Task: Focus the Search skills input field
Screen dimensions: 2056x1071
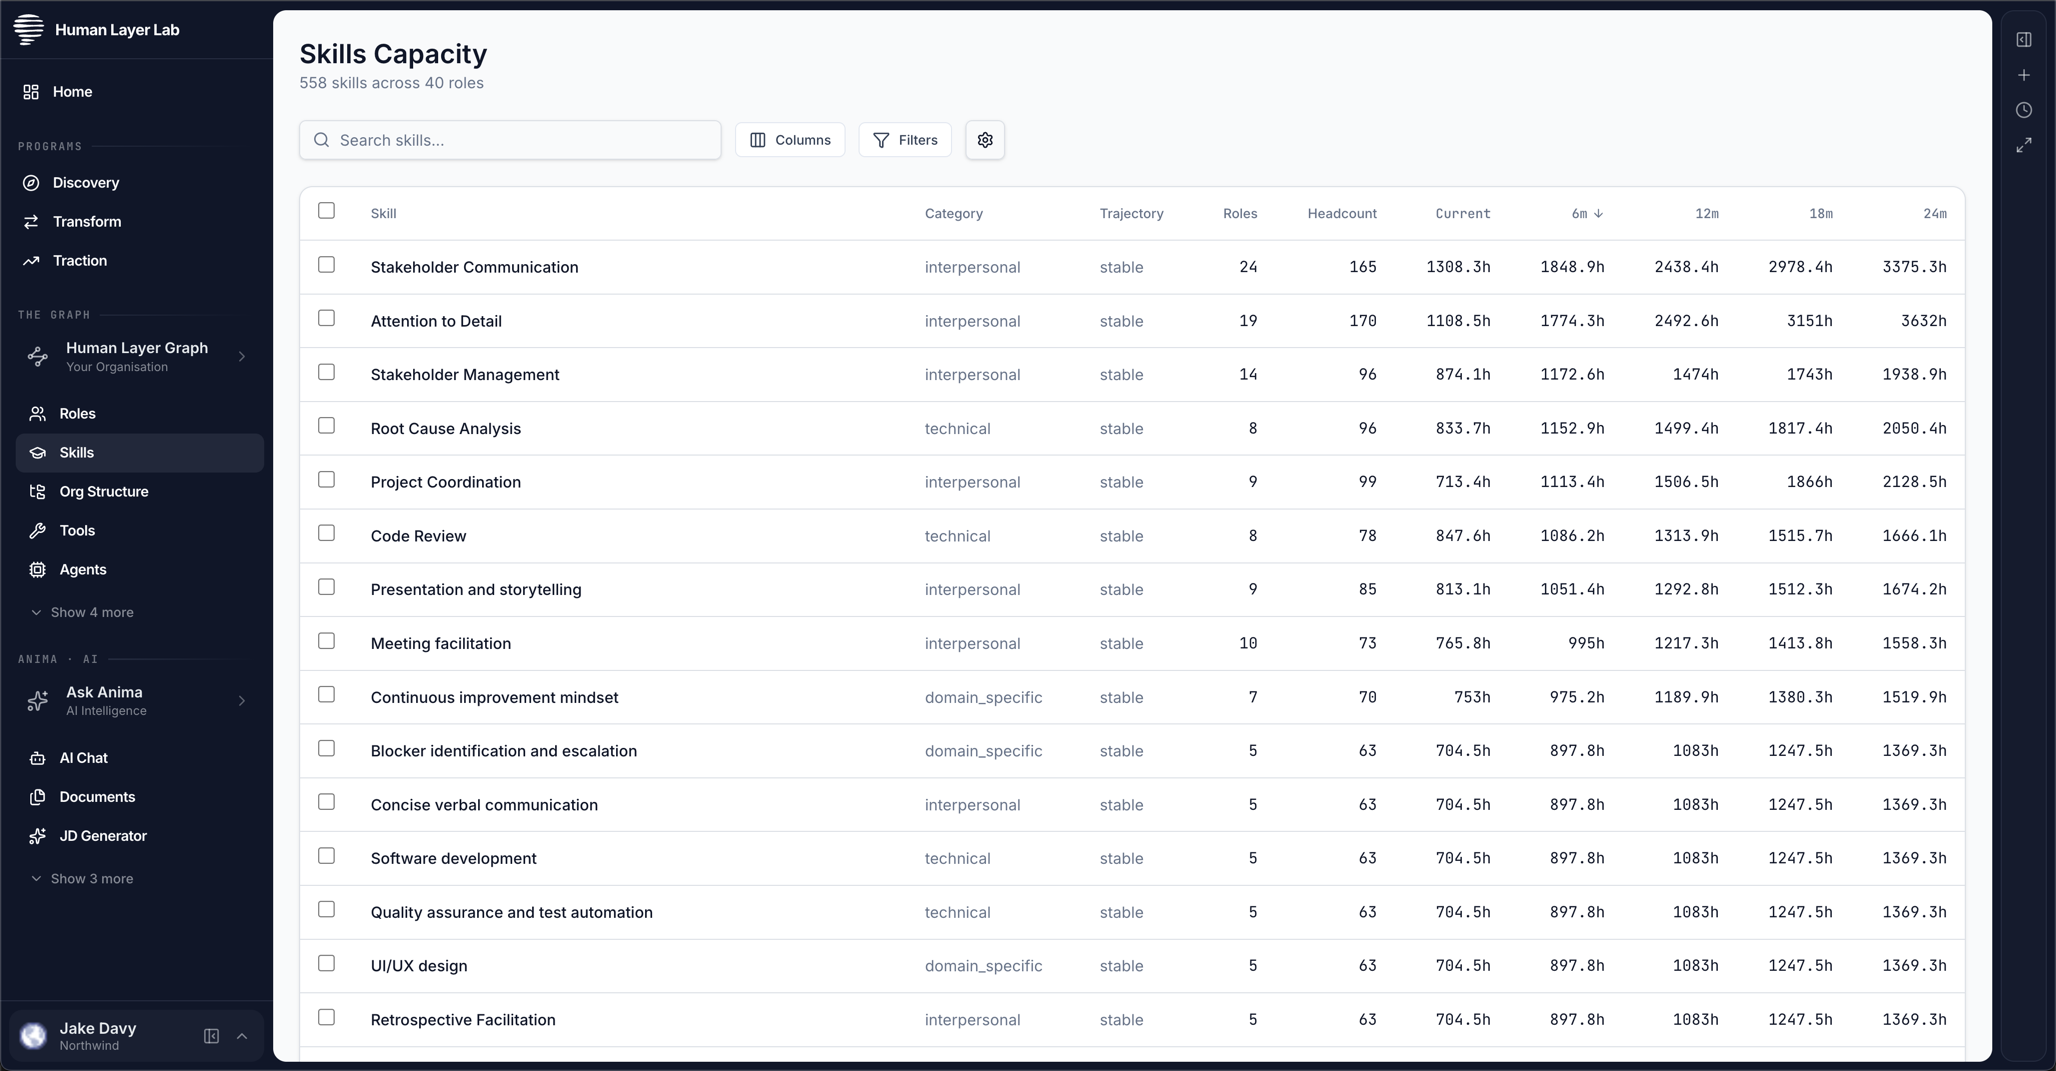Action: (x=510, y=140)
